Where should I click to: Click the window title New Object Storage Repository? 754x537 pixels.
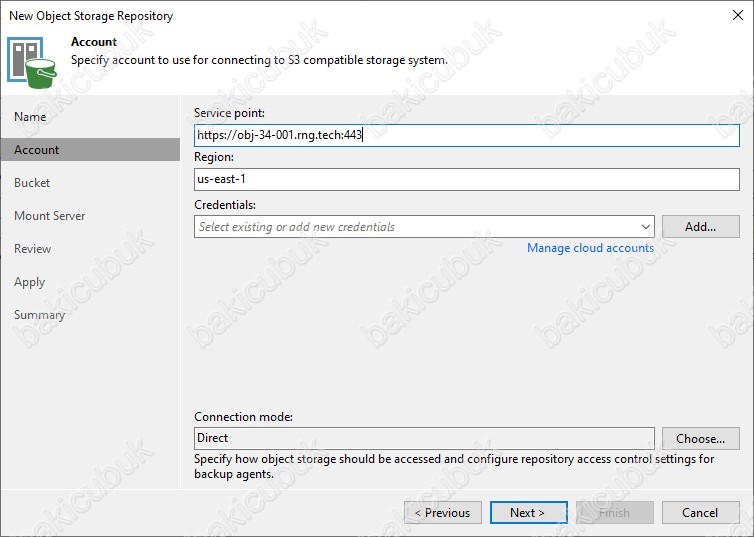(91, 16)
